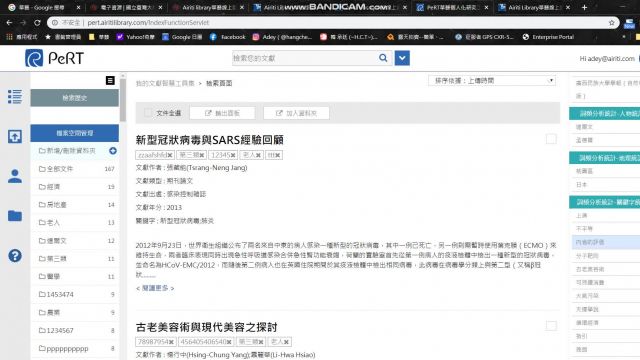Open the user profile sidebar icon
The image size is (640, 360).
[x=15, y=176]
